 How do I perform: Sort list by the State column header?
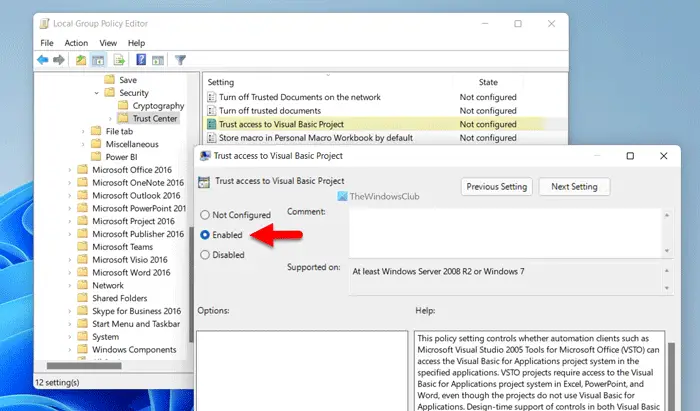[x=488, y=82]
